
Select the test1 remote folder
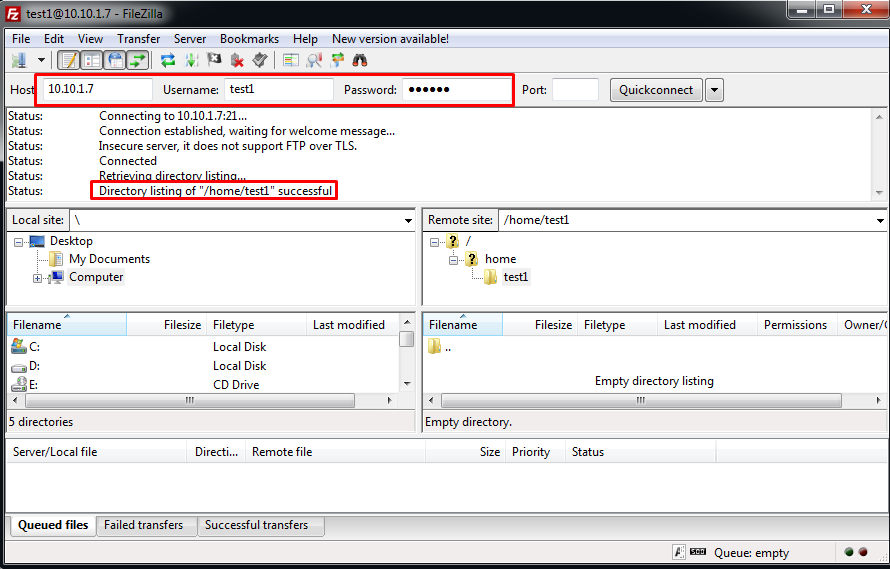click(515, 277)
